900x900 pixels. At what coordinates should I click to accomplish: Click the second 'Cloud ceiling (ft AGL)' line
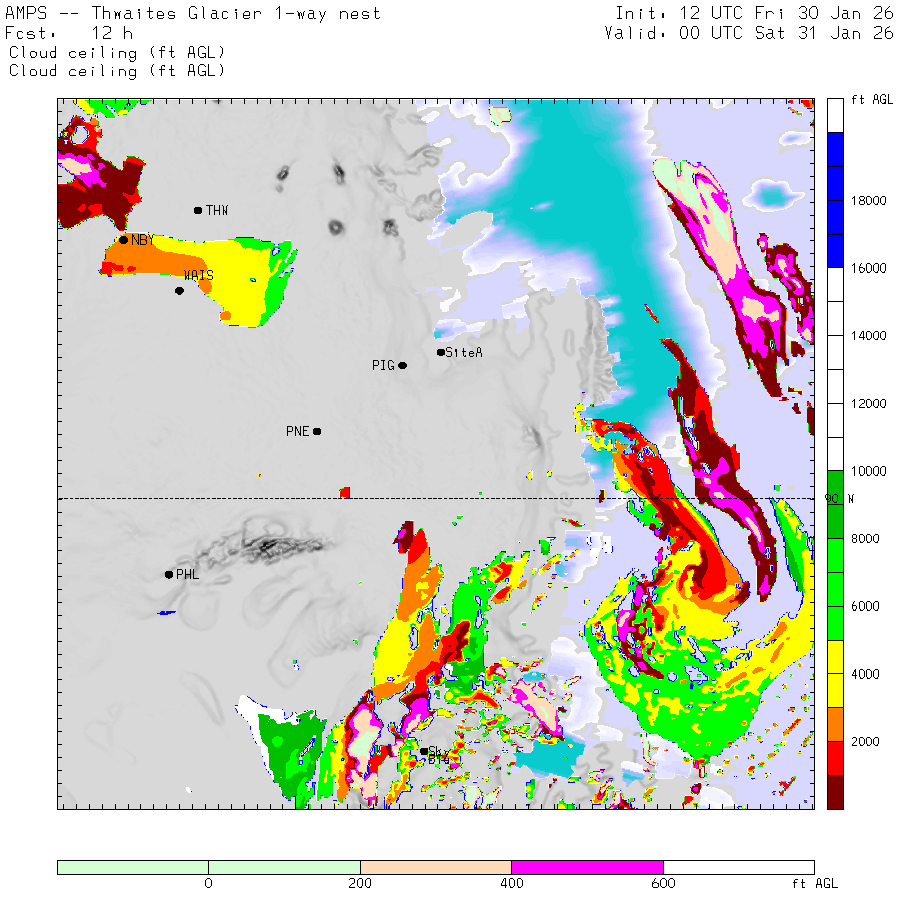click(117, 71)
